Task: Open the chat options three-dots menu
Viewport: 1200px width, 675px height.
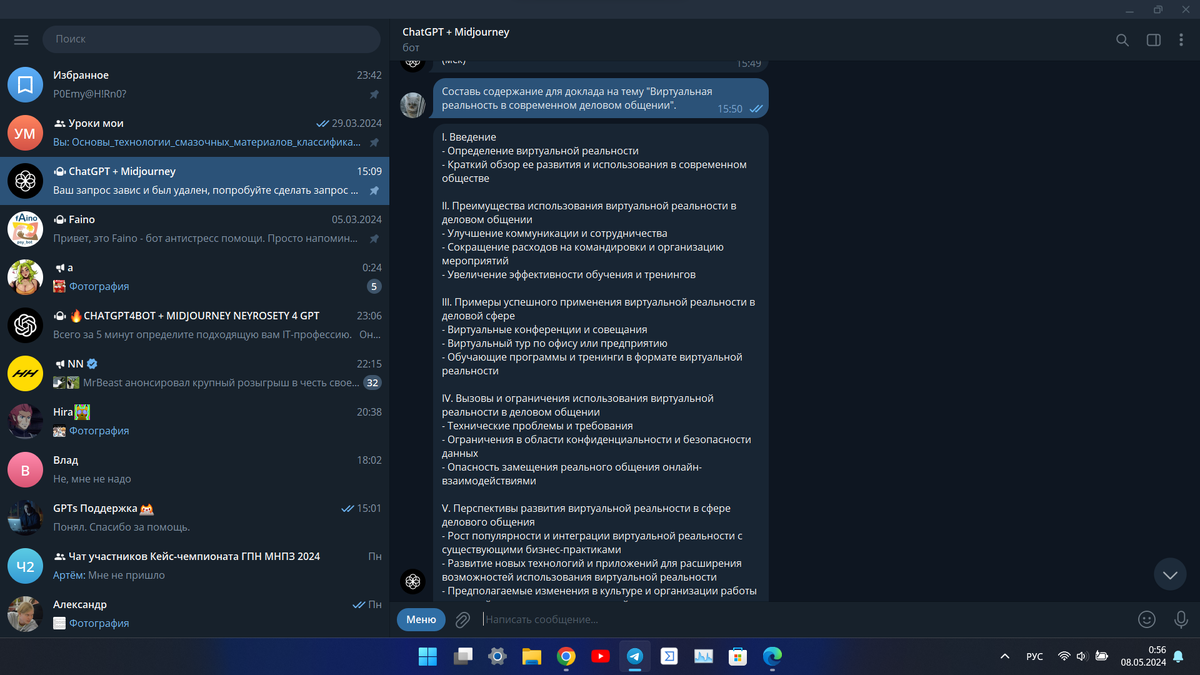Action: tap(1182, 40)
